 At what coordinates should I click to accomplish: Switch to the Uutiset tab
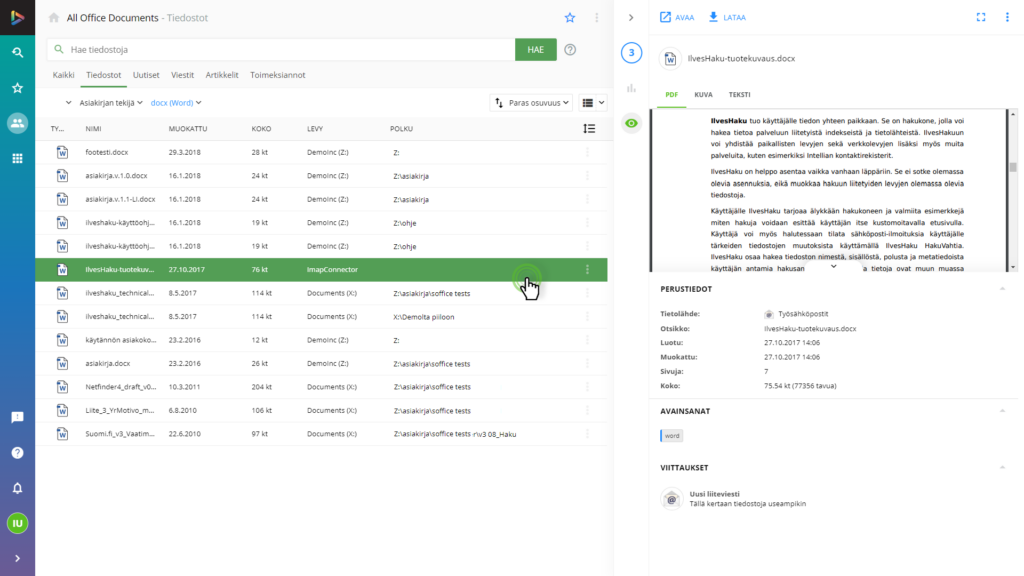(146, 75)
